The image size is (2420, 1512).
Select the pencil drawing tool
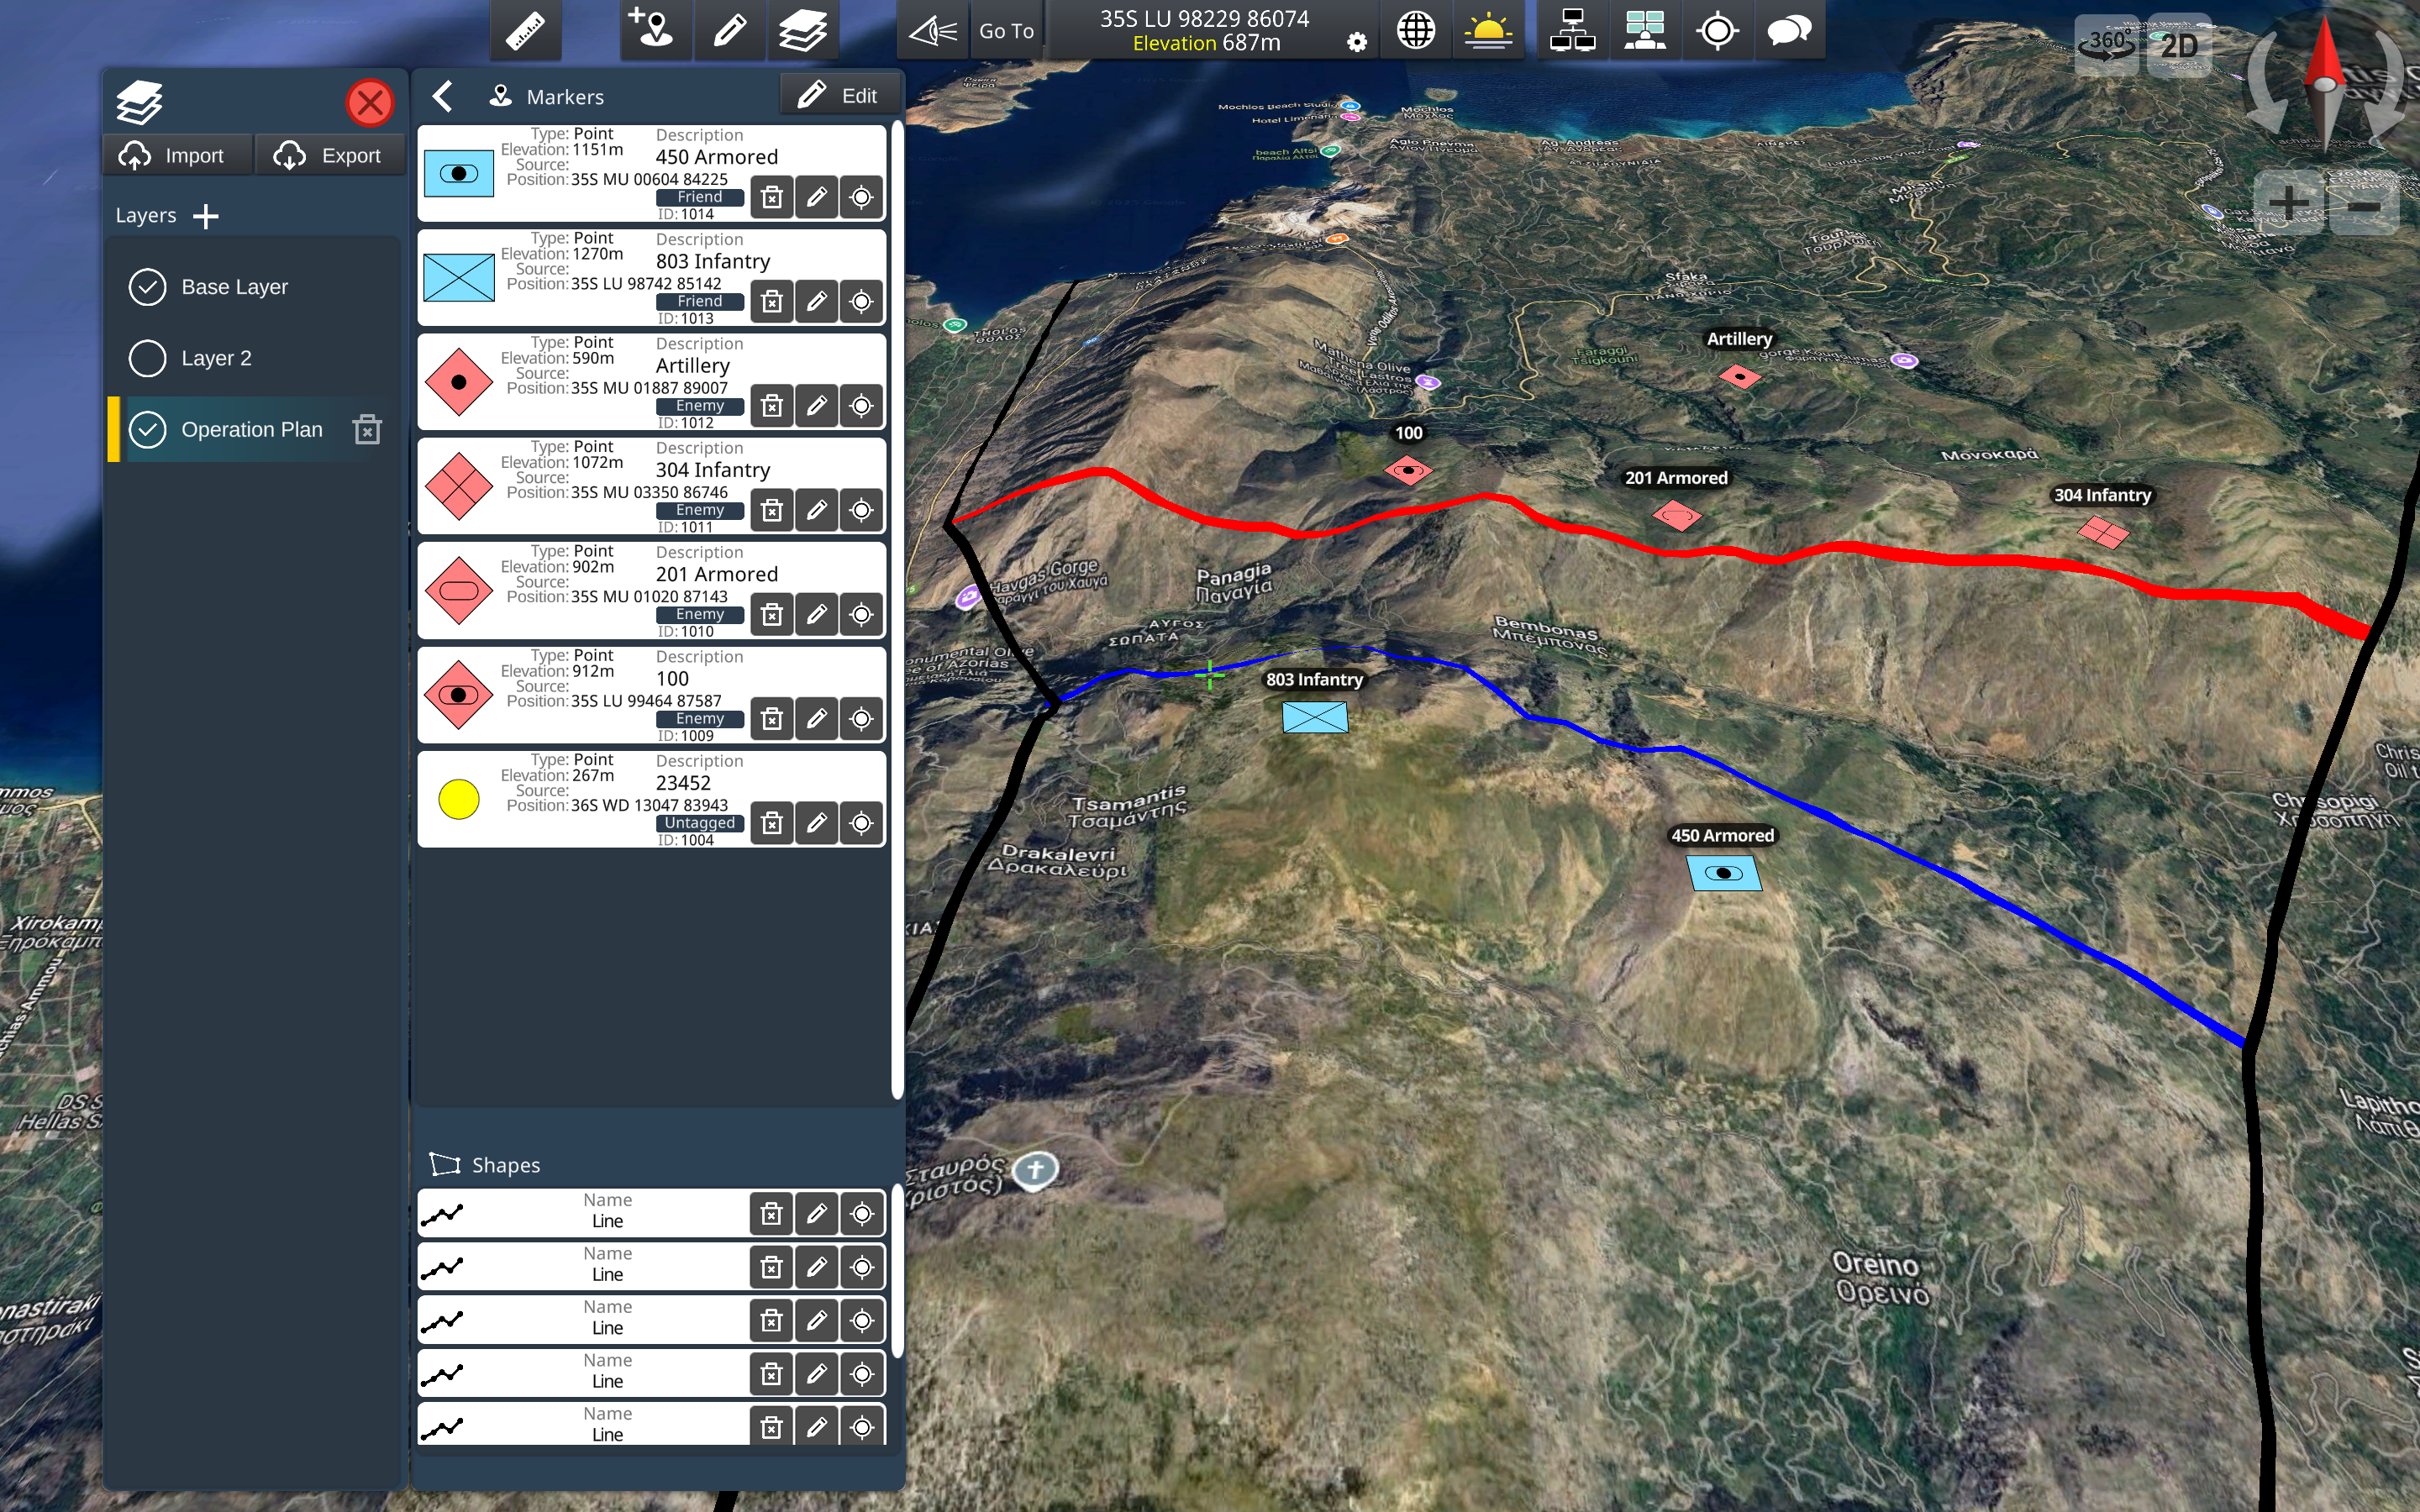[729, 30]
